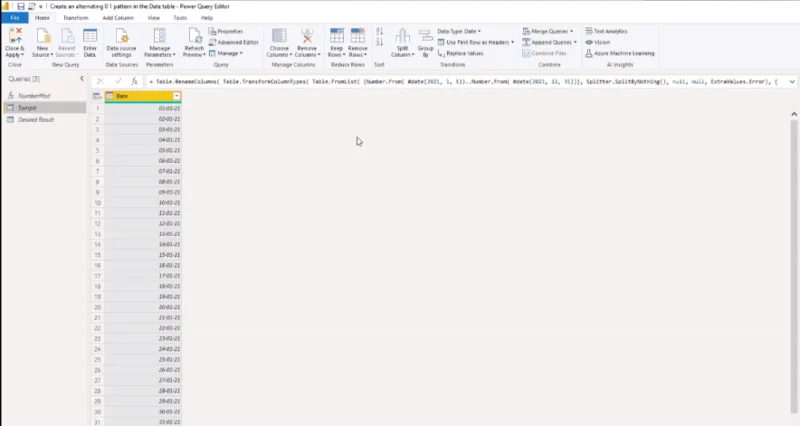Switch to the Transform tab
The width and height of the screenshot is (800, 426).
point(76,18)
